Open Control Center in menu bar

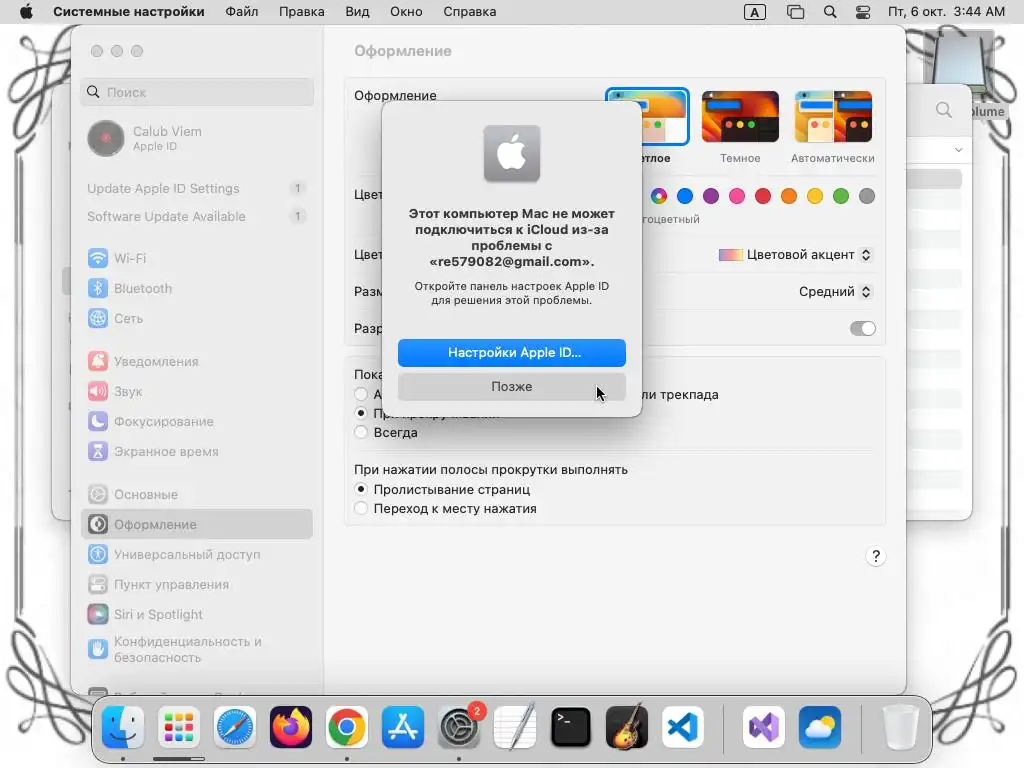(x=863, y=12)
